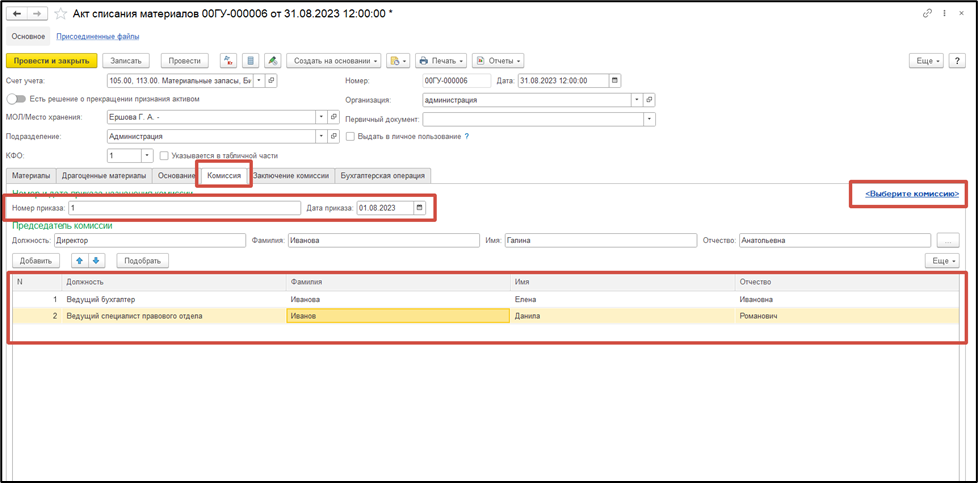Check Указывается в табличной части

pos(164,155)
